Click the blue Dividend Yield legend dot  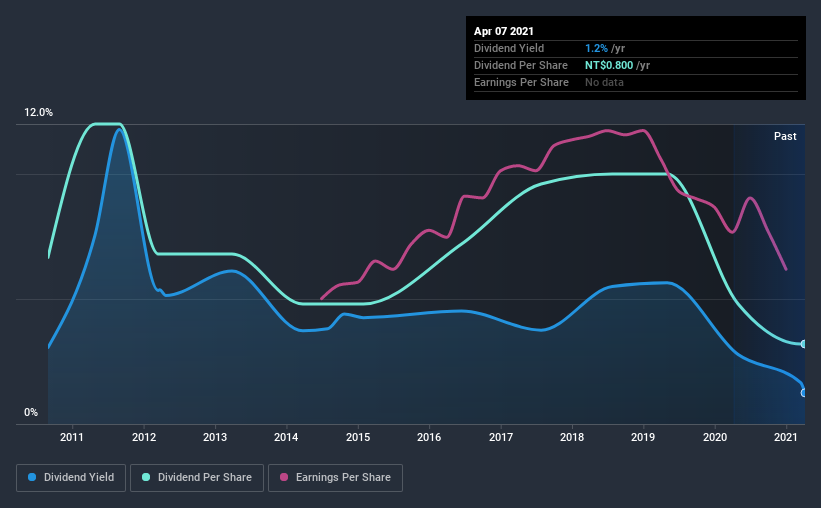(x=32, y=477)
